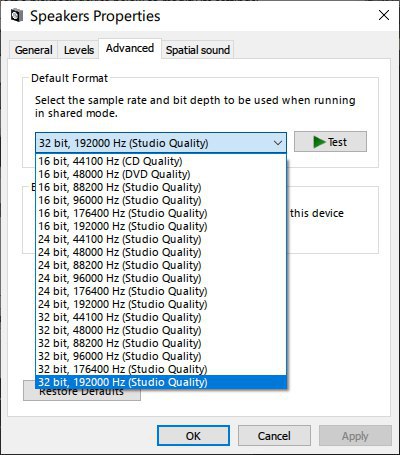Choose 24 bit, 44100 Hz option
This screenshot has width=400, height=455.
click(161, 239)
